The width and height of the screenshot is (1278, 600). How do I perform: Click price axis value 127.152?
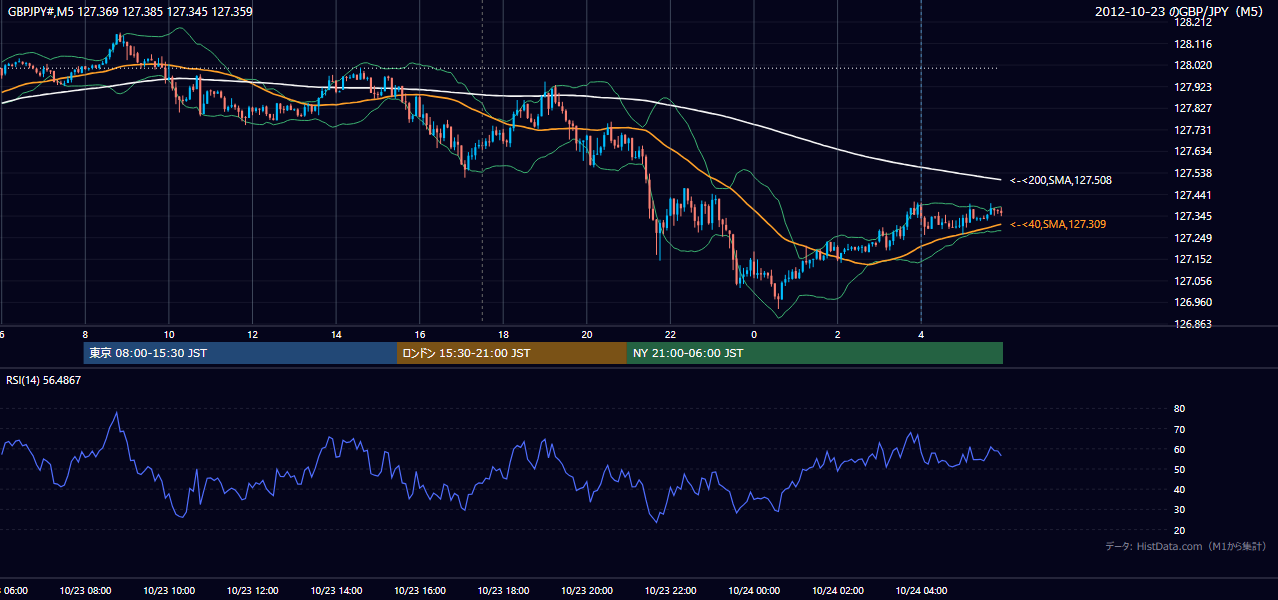(1193, 259)
